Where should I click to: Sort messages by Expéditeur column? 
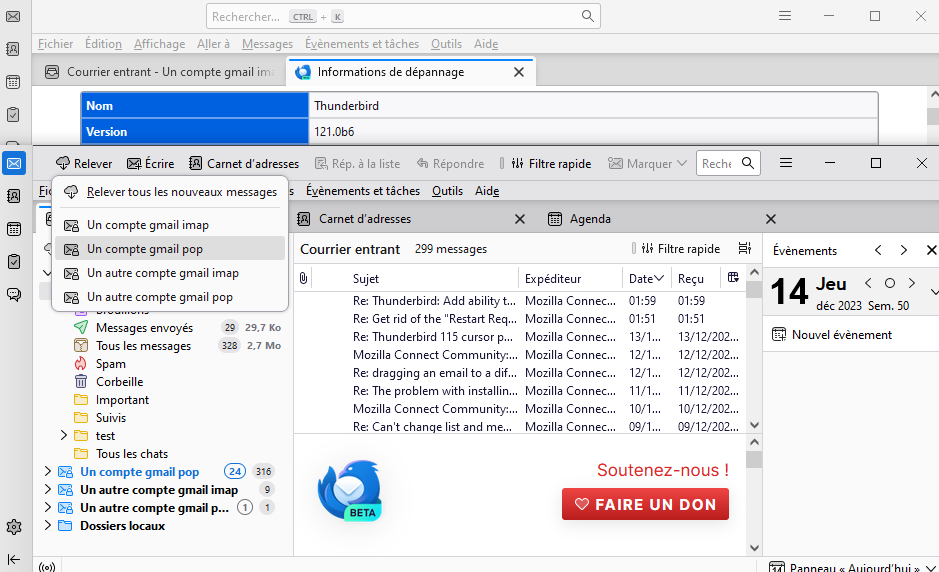pos(553,279)
